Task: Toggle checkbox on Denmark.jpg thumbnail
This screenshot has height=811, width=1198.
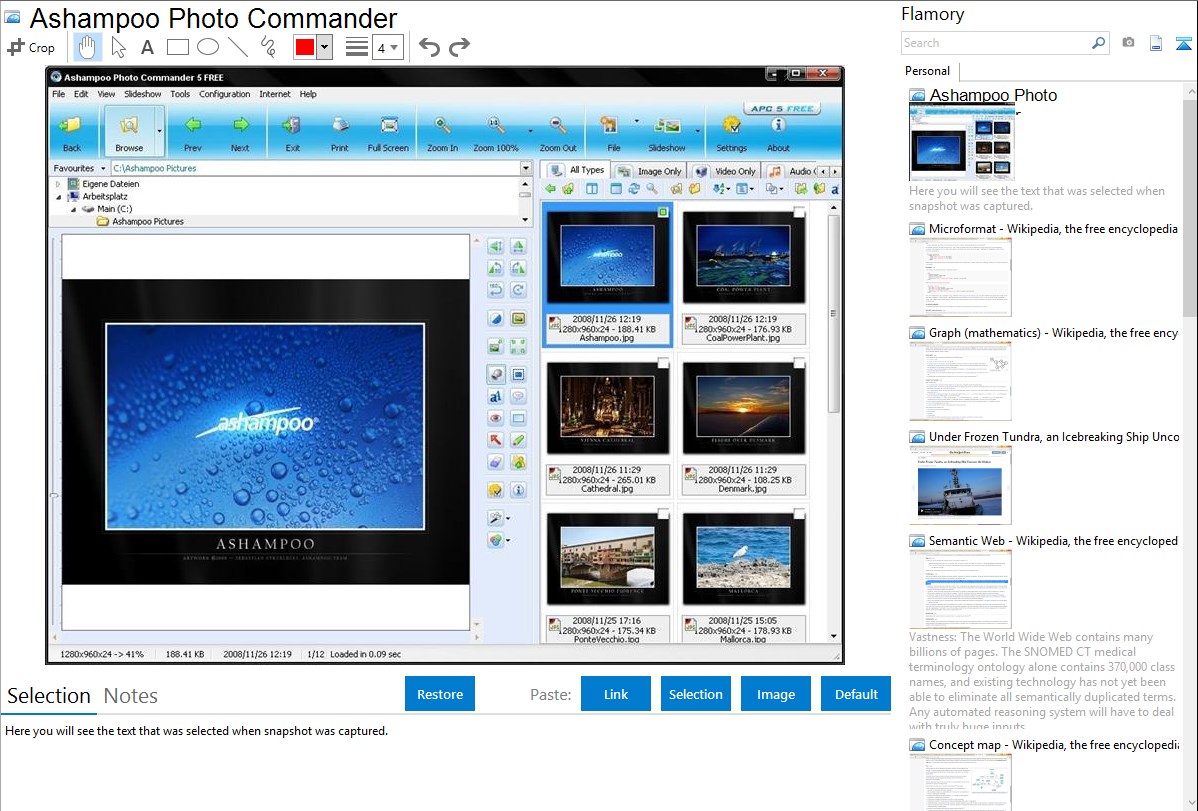Action: [x=799, y=362]
